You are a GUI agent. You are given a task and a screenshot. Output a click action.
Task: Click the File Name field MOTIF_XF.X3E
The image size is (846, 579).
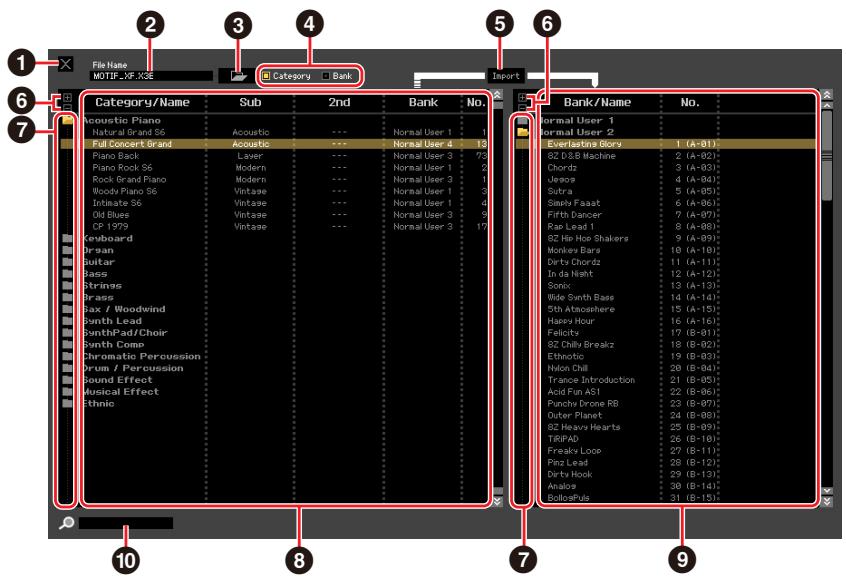[151, 76]
